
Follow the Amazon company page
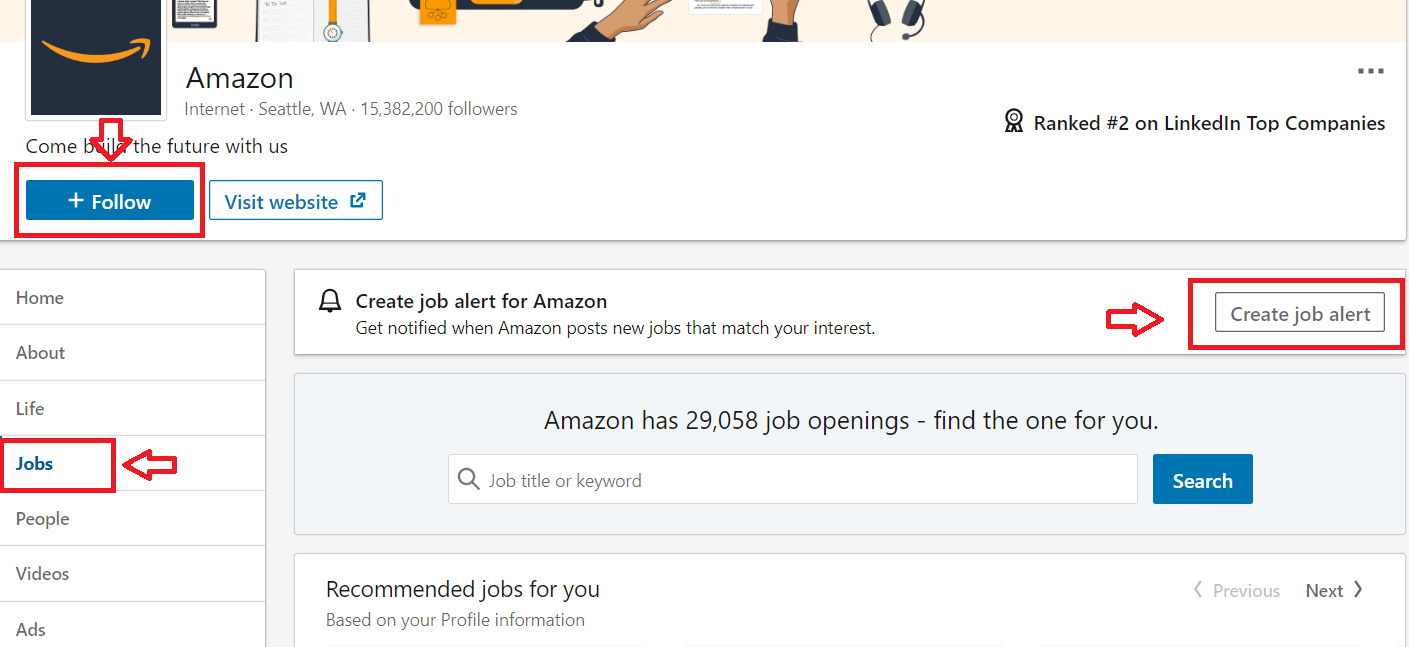click(110, 200)
